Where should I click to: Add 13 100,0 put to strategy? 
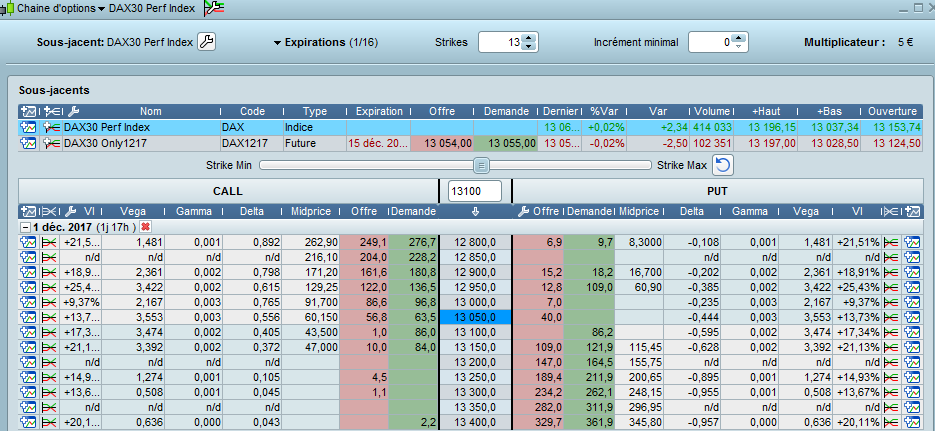click(891, 332)
